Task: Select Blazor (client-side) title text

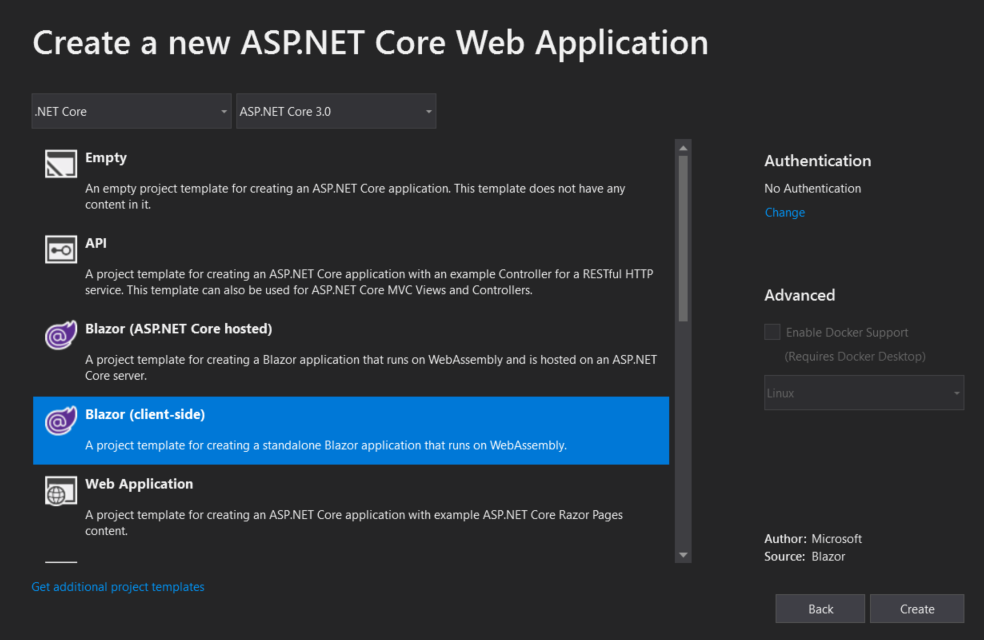Action: click(x=145, y=415)
